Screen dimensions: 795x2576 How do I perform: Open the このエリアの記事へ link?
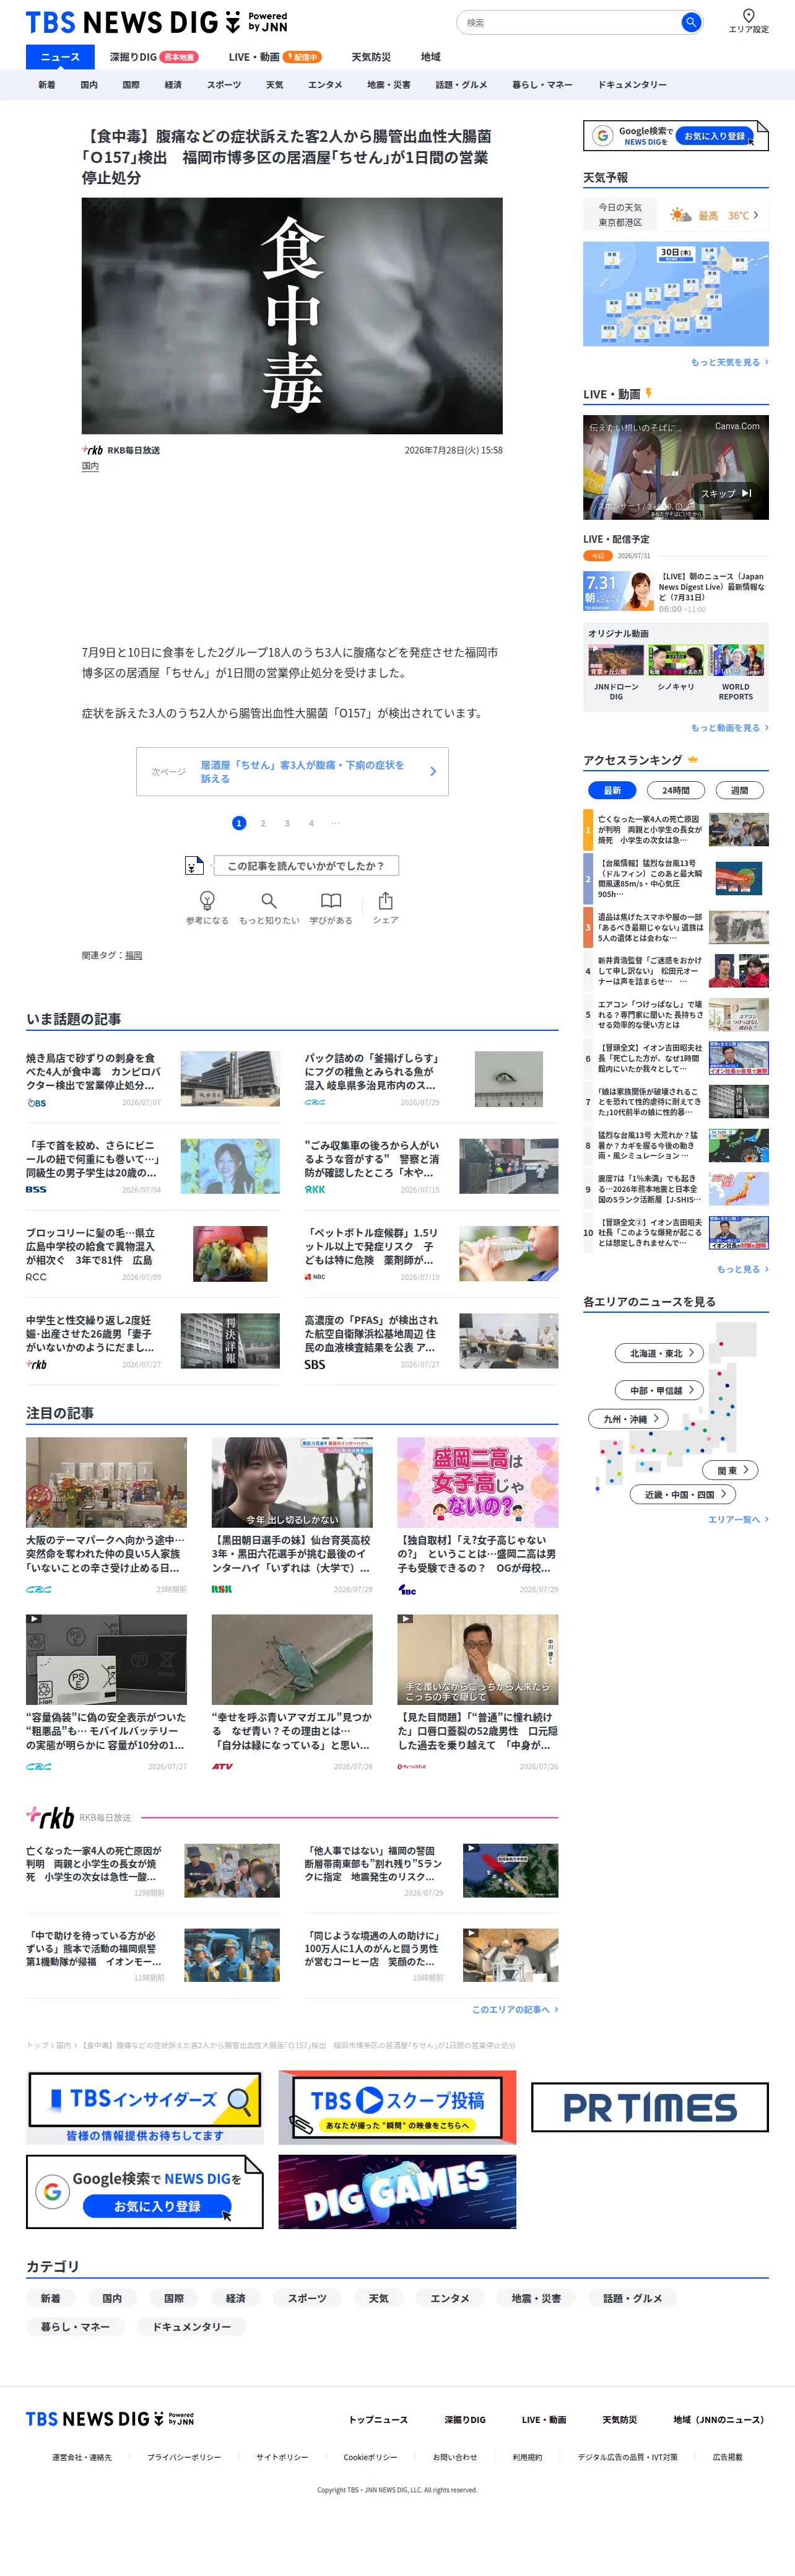click(515, 2009)
